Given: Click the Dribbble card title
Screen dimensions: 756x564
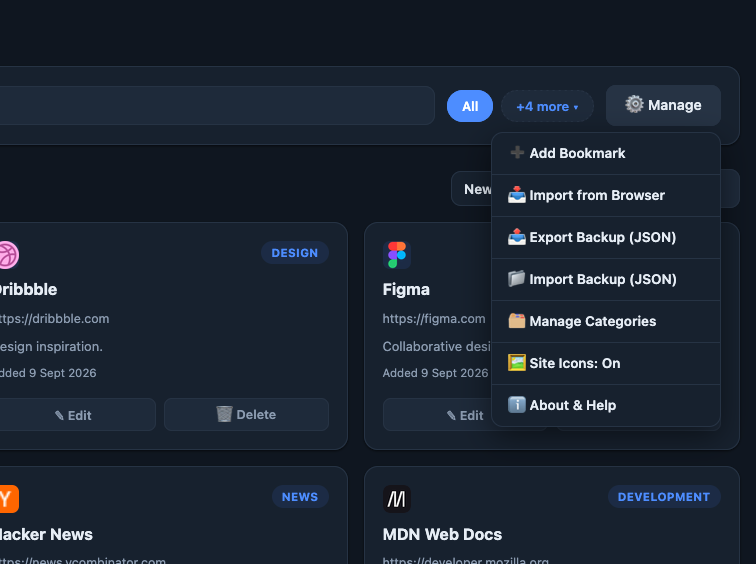Looking at the screenshot, I should coord(28,290).
